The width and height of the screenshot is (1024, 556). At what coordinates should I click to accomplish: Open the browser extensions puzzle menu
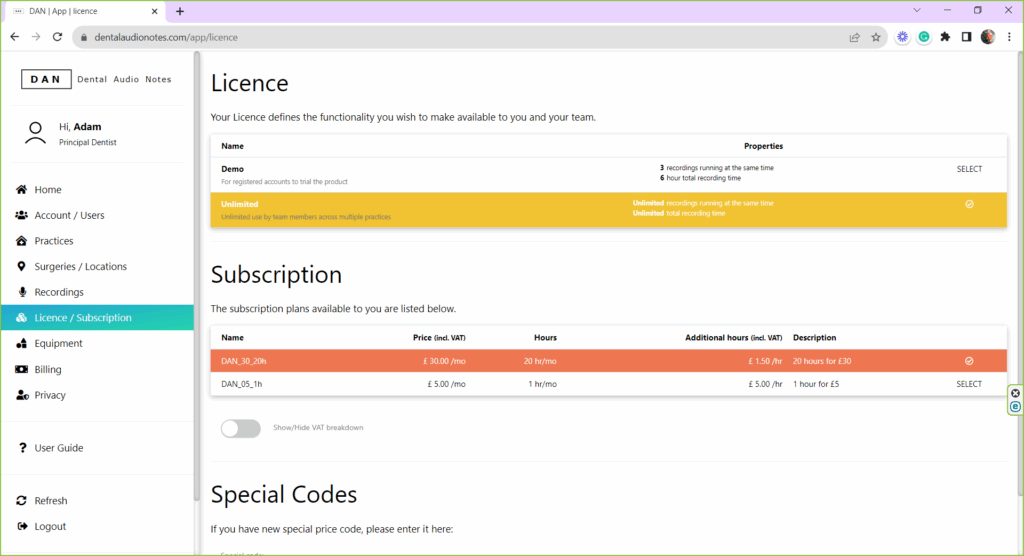(945, 37)
